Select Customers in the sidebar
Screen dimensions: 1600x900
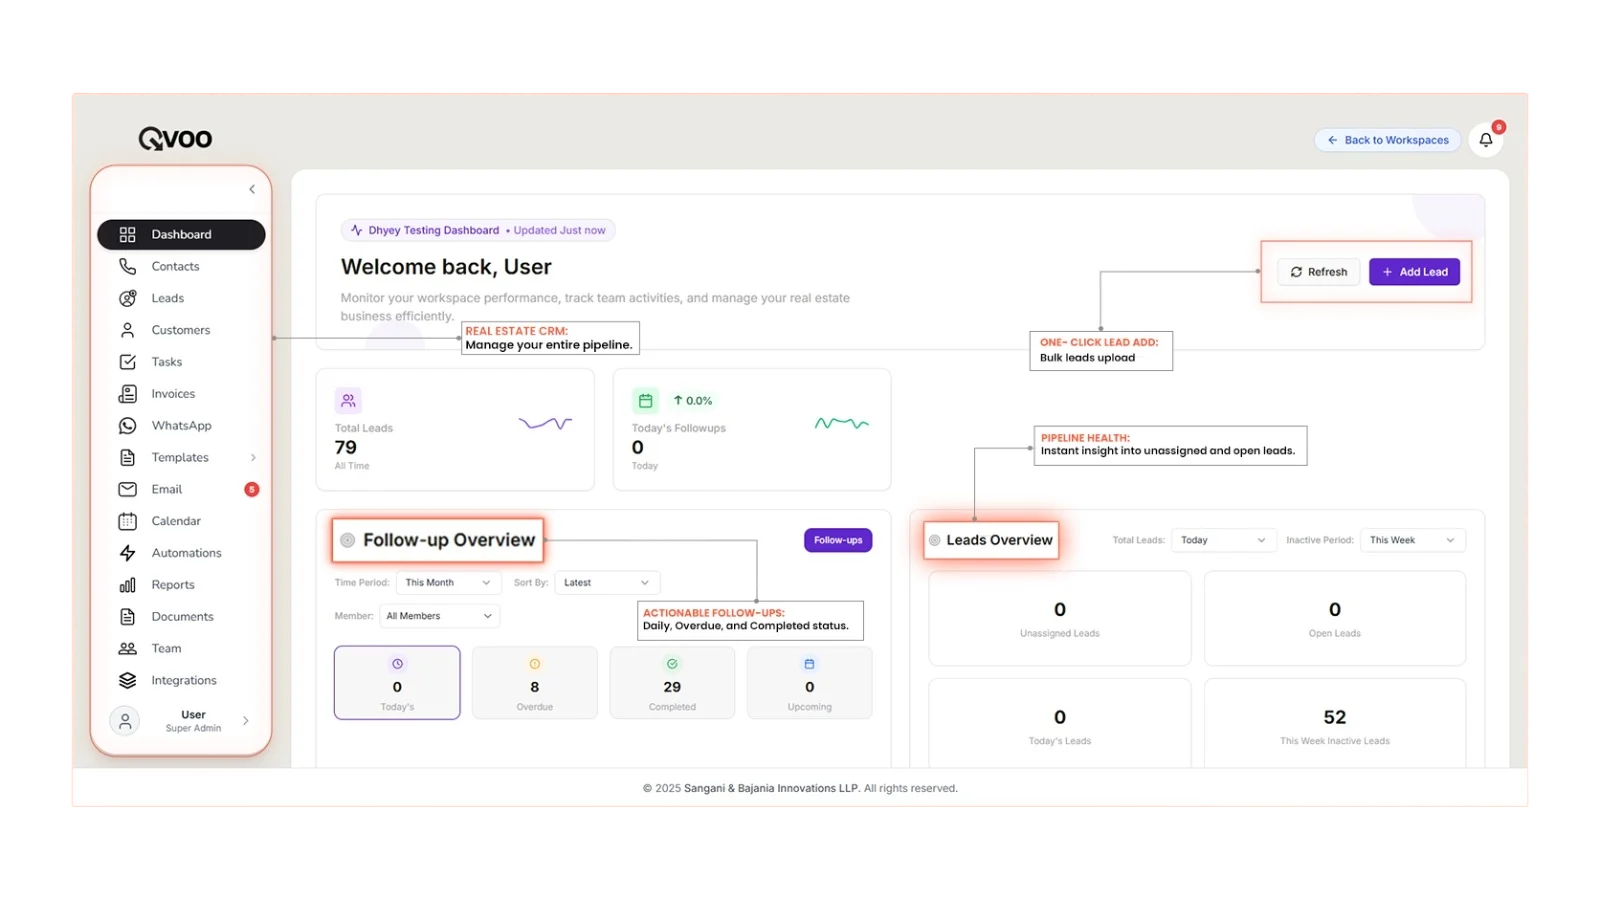point(181,330)
